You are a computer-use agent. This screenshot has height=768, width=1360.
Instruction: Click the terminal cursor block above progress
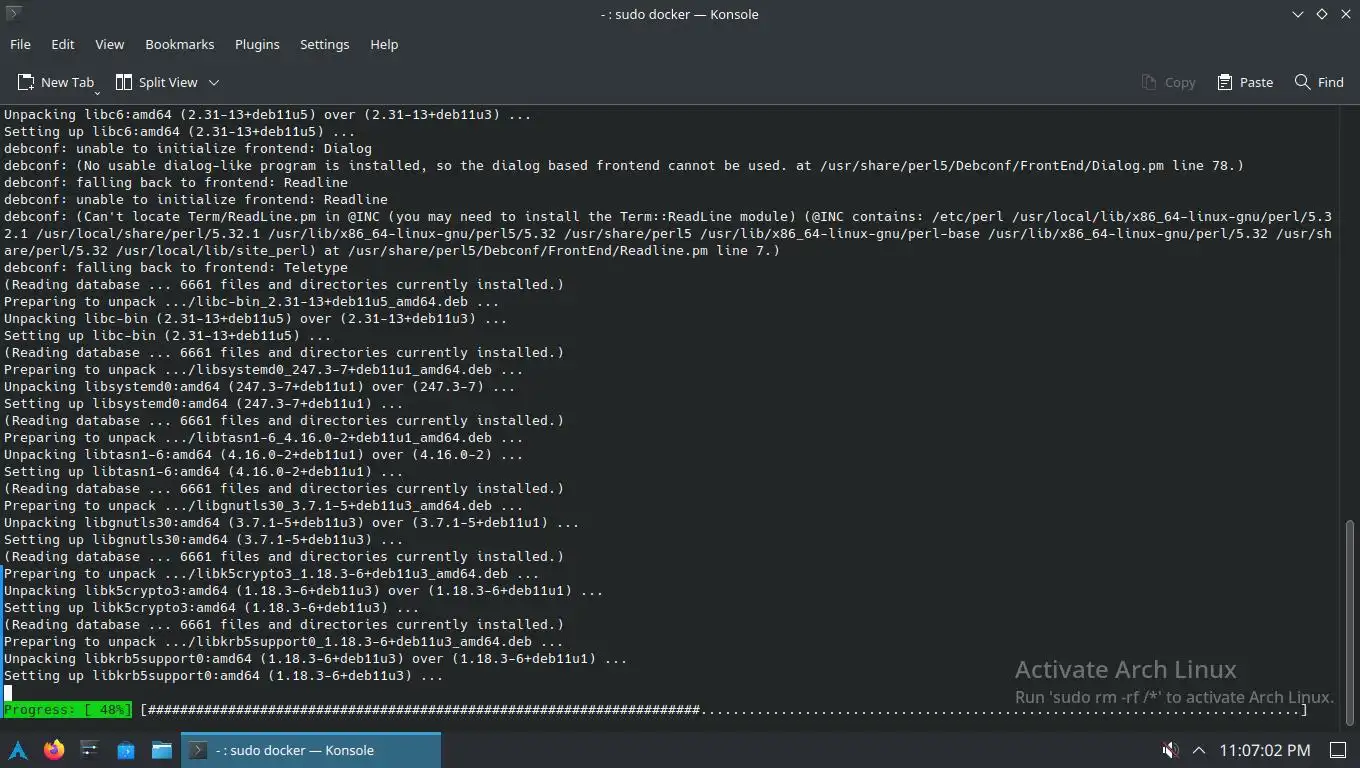tap(8, 693)
